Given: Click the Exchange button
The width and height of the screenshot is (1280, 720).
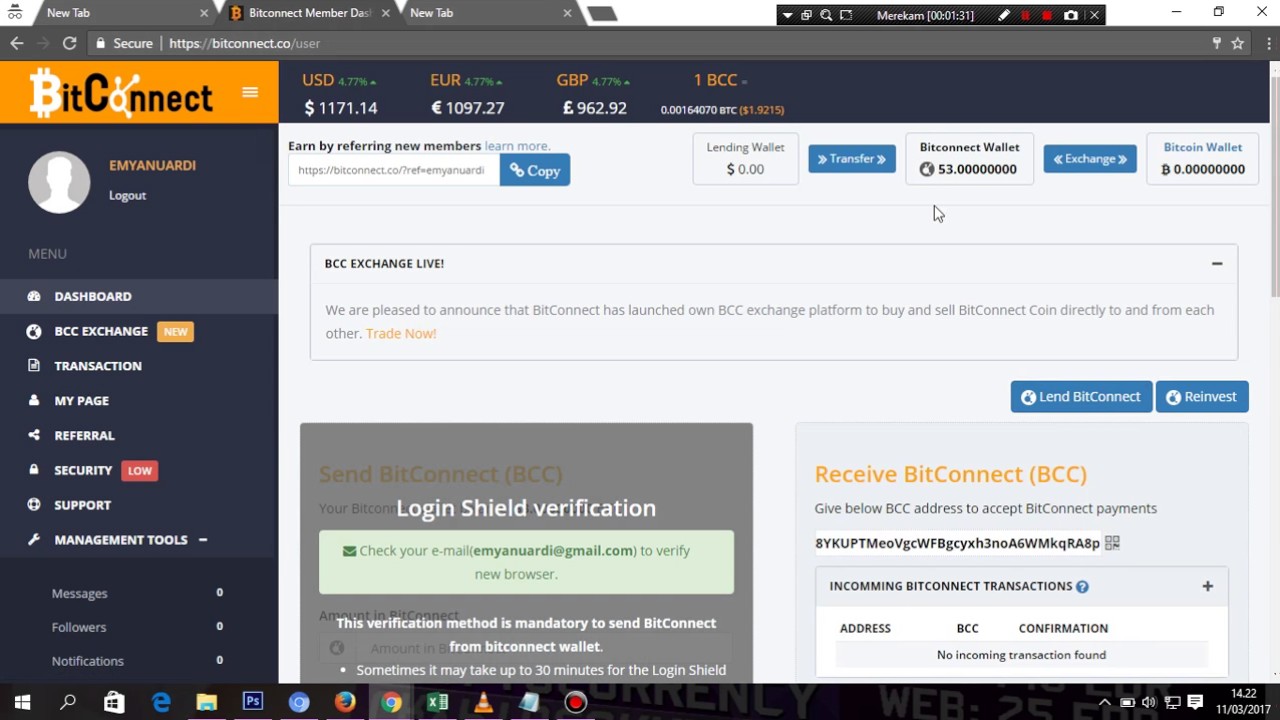Looking at the screenshot, I should point(1090,159).
